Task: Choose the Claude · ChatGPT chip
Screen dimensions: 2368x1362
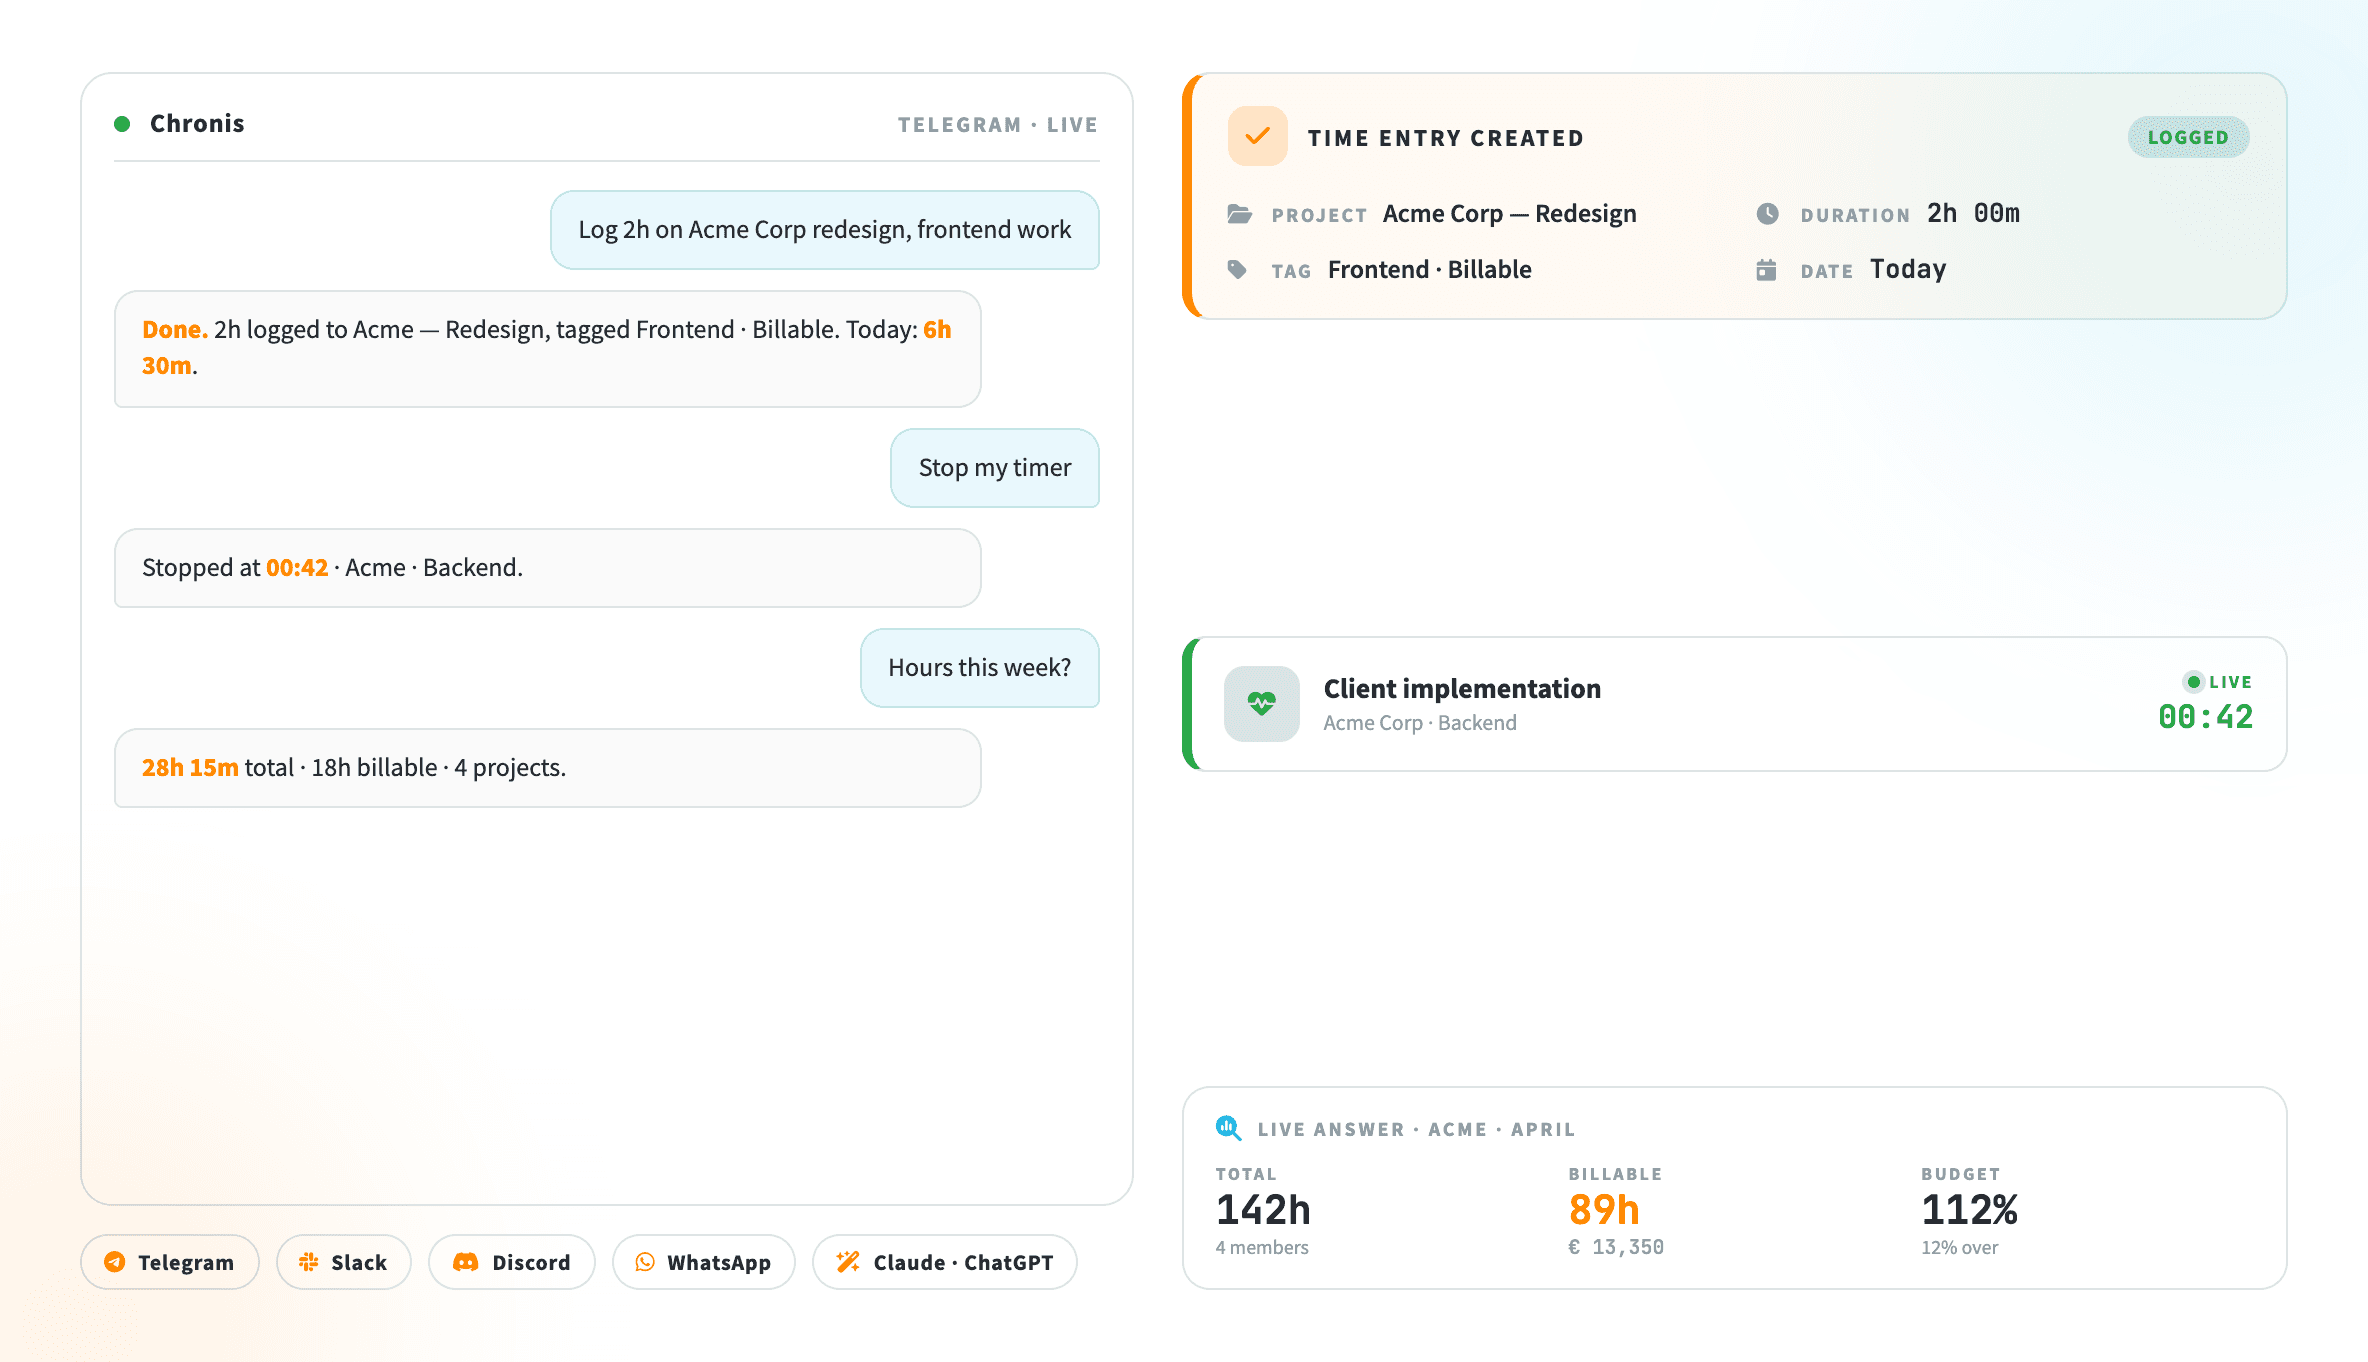Action: (945, 1262)
